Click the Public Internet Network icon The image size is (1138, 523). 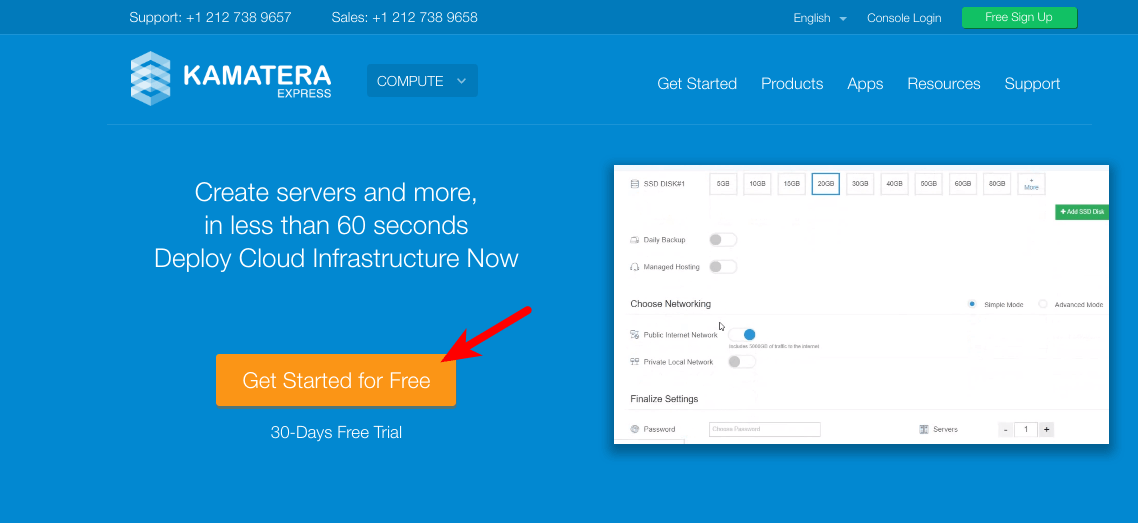pyautogui.click(x=635, y=335)
